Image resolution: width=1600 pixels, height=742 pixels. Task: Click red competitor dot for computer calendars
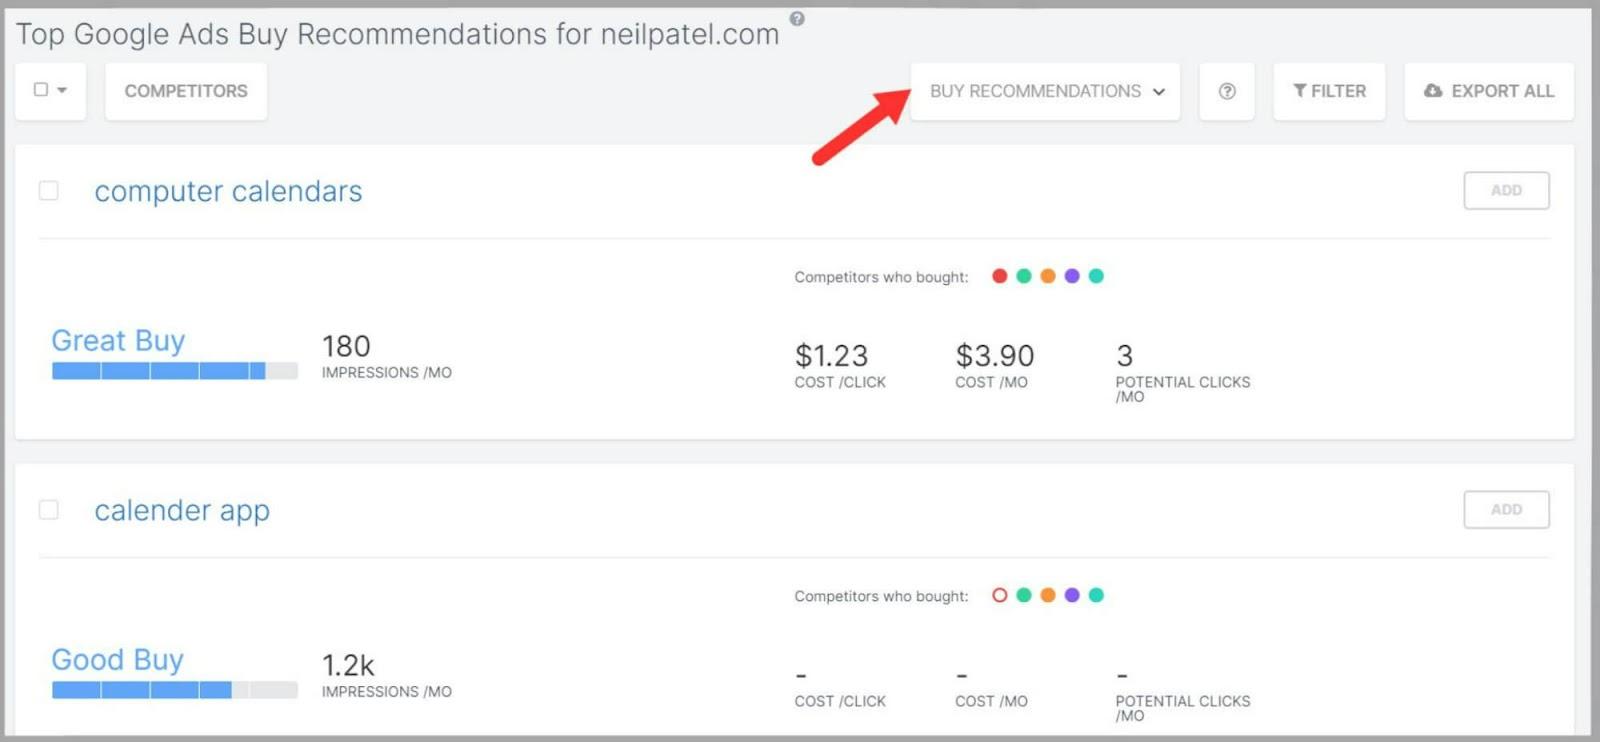pyautogui.click(x=999, y=276)
